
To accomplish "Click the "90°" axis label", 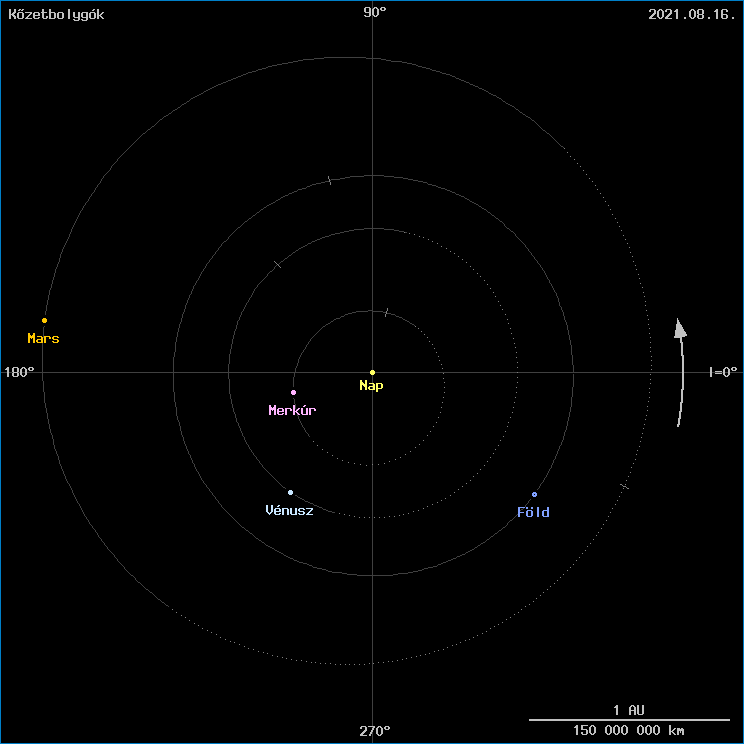I will (375, 12).
